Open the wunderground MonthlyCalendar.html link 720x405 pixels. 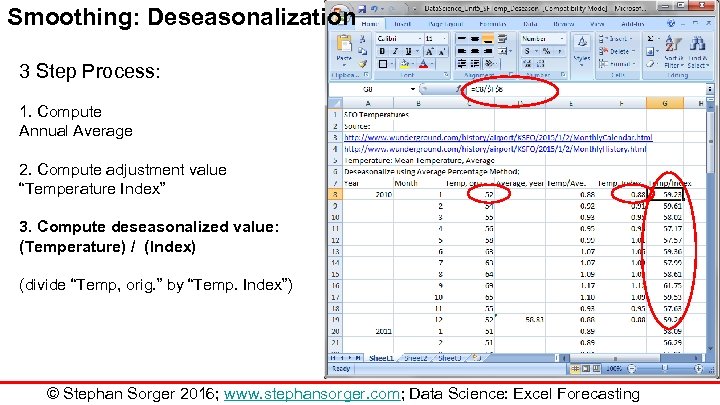498,137
